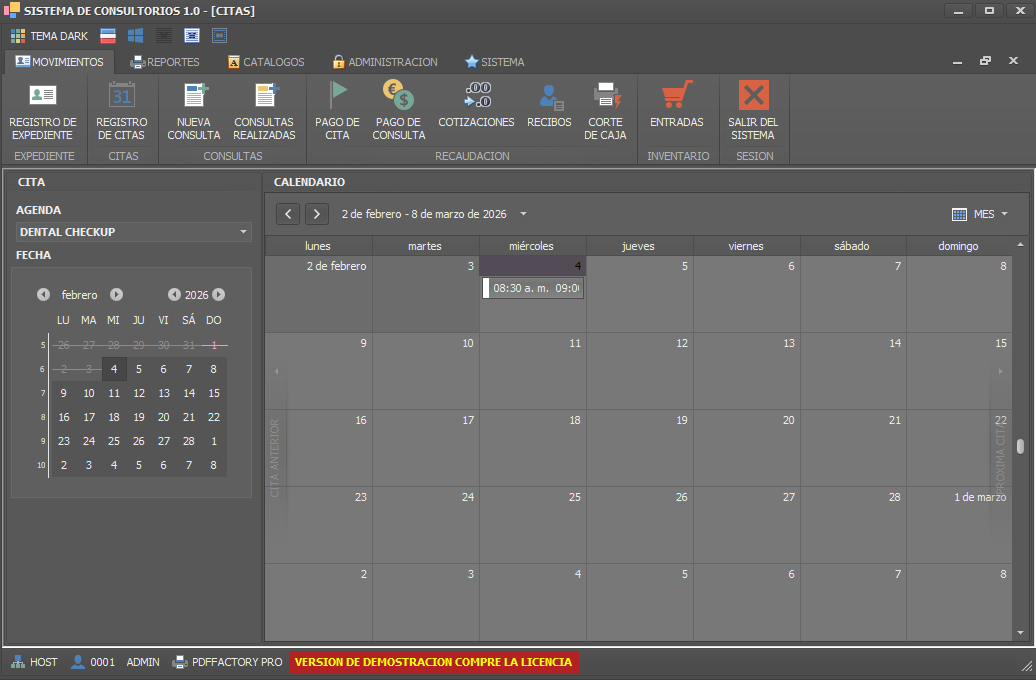Select Pago de Cita flag icon
Viewport: 1036px width, 680px height.
tap(338, 96)
